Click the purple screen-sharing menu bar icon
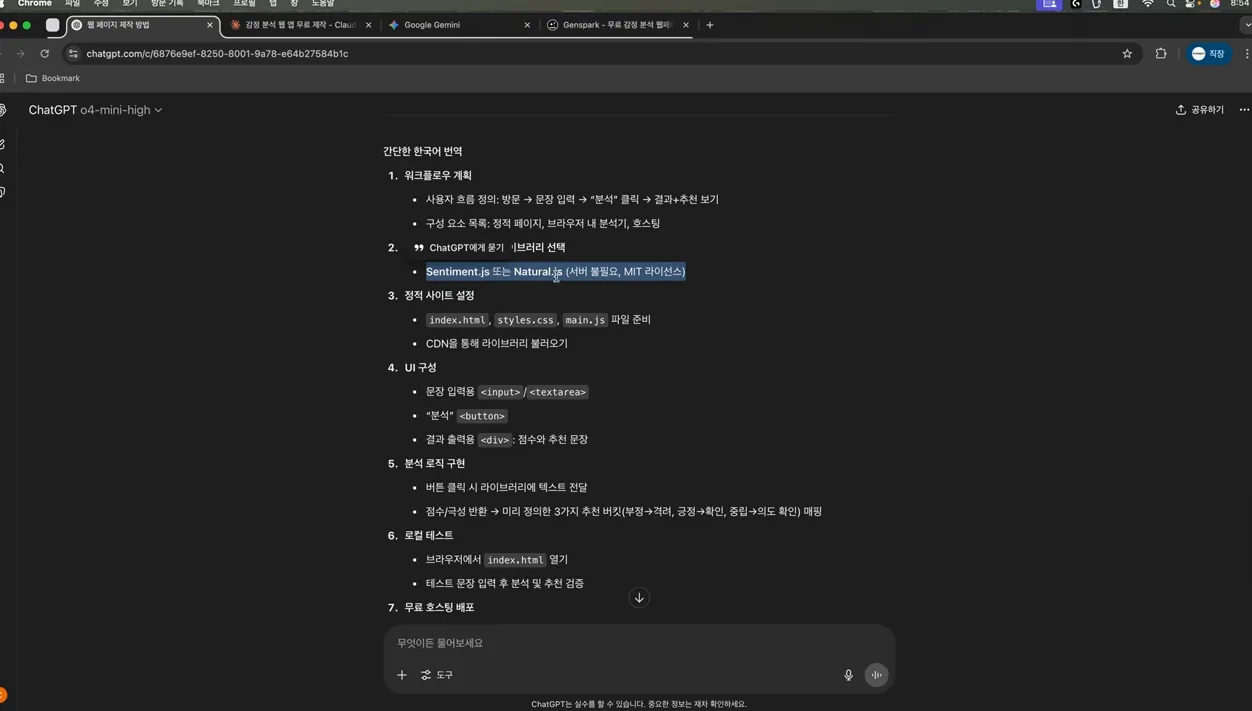This screenshot has width=1252, height=711. (1049, 4)
